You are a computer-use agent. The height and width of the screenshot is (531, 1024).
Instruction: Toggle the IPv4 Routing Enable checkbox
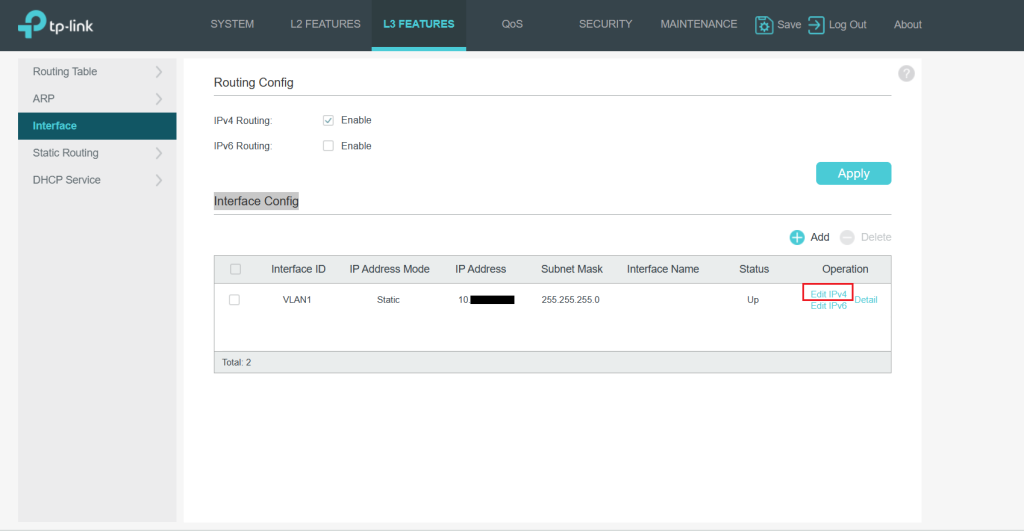pos(328,120)
